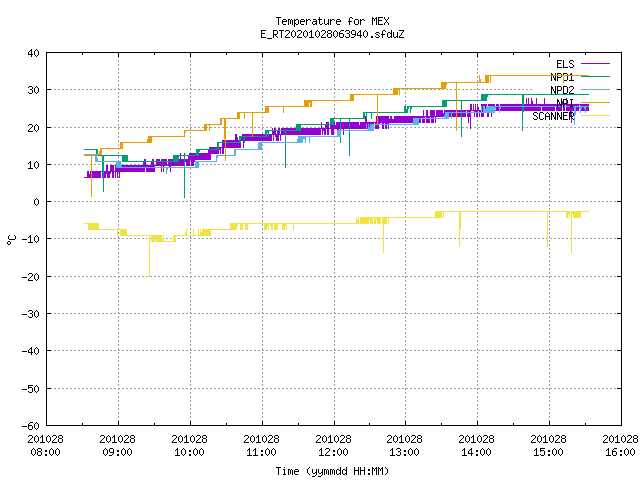Click the NPI legend label
Viewport: 640px width, 480px height.
[x=565, y=103]
